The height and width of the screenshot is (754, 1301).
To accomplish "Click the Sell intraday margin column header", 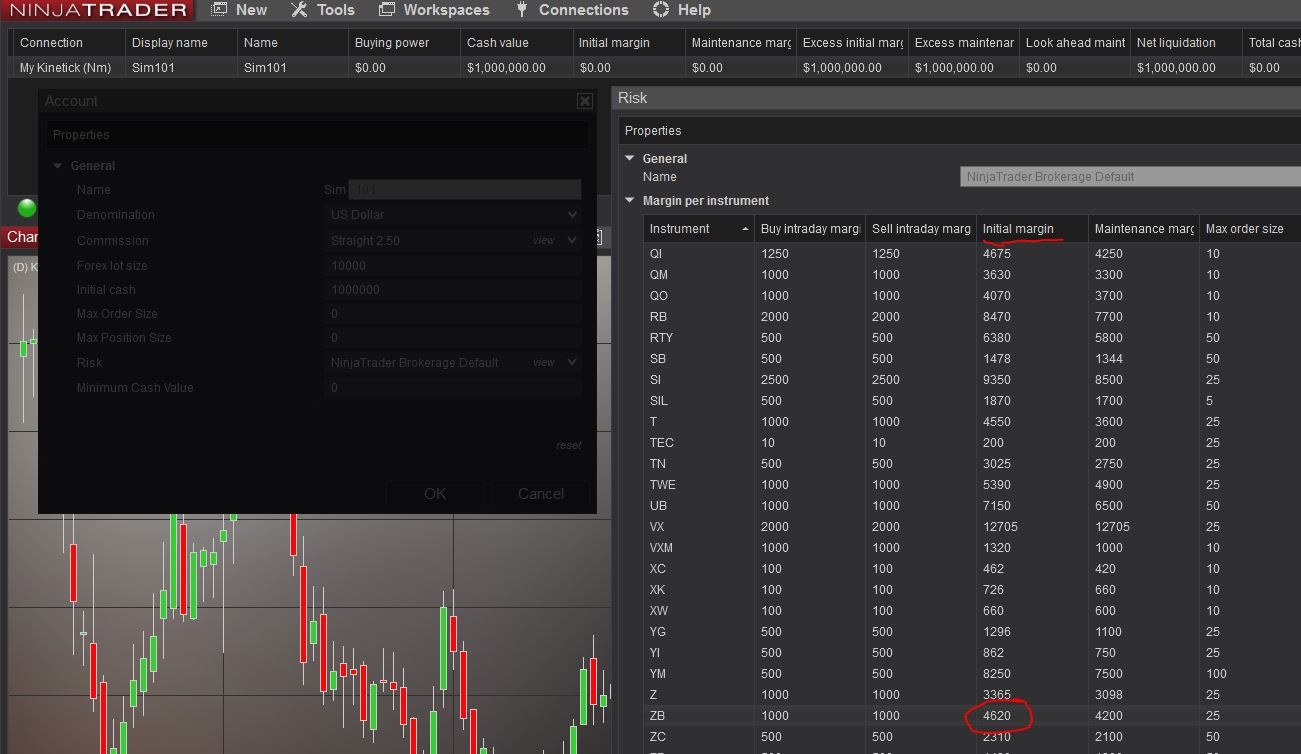I will (921, 229).
